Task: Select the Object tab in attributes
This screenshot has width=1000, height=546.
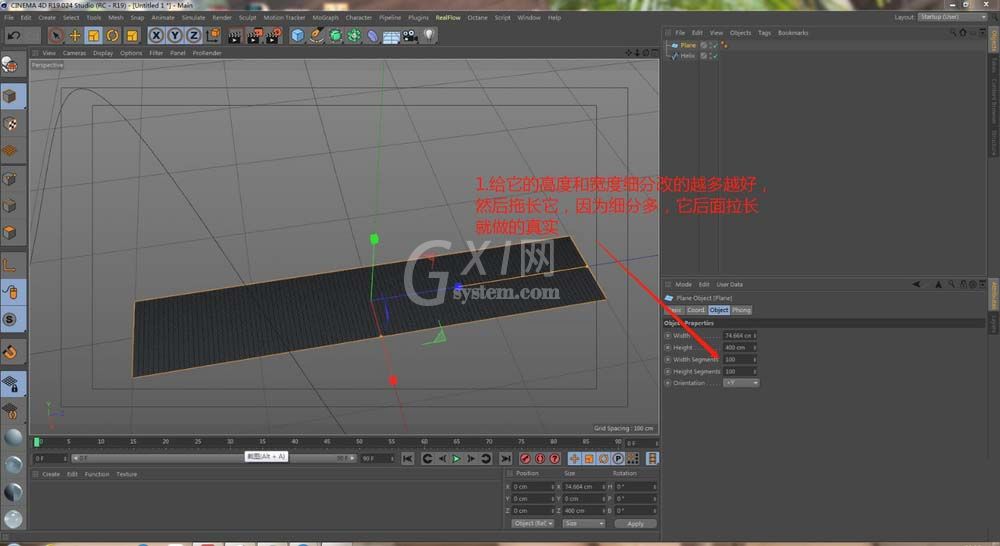Action: click(x=719, y=310)
